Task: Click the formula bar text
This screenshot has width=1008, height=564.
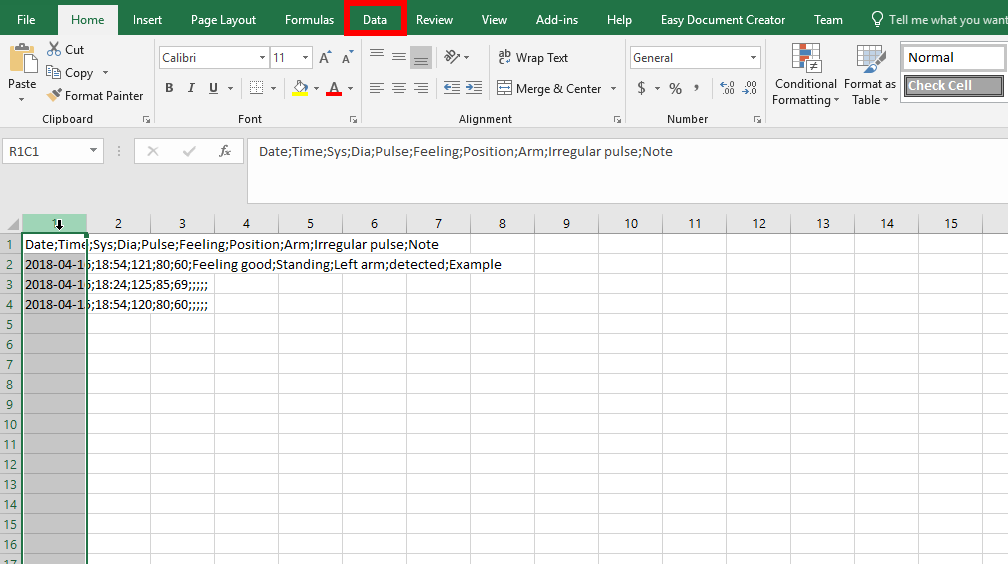Action: (465, 152)
